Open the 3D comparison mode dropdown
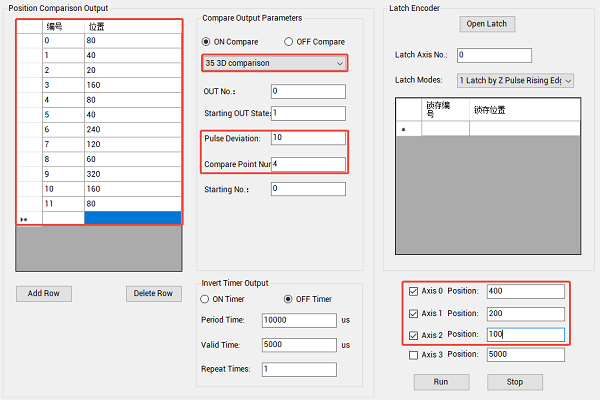The width and height of the screenshot is (600, 400). 274,63
